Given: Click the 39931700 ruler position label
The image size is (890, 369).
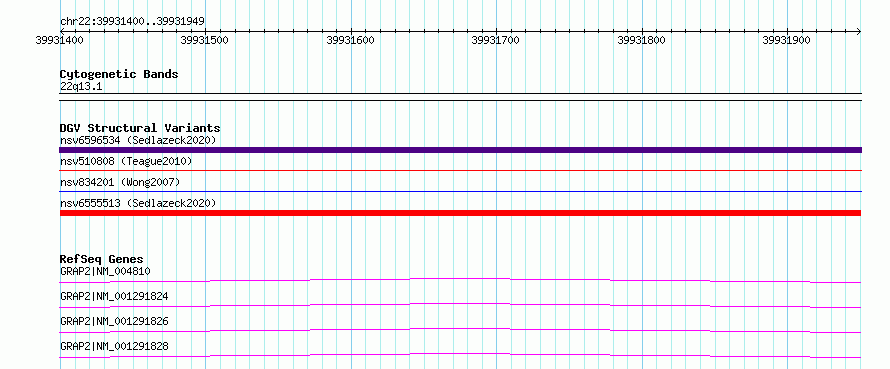Looking at the screenshot, I should click(x=496, y=40).
